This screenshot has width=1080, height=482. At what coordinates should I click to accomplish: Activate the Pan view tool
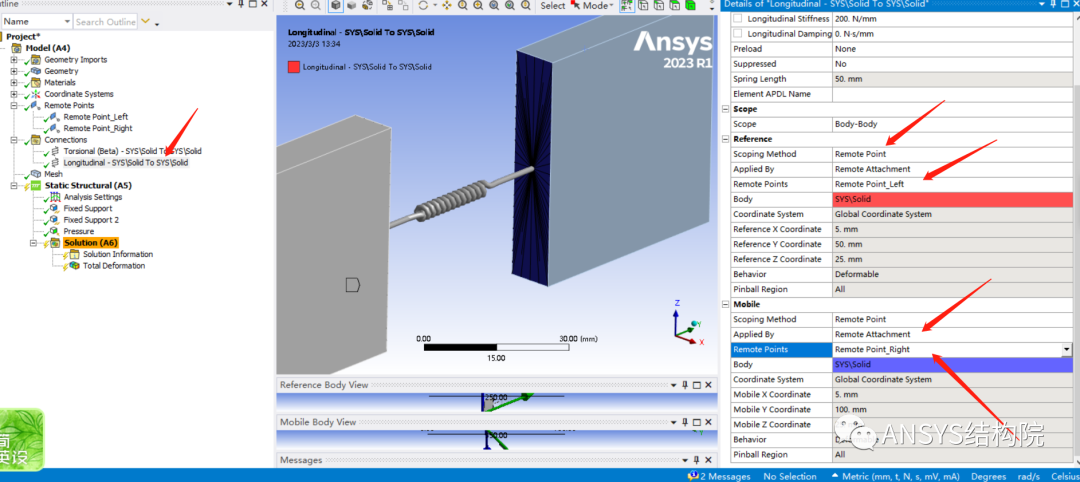pos(446,6)
